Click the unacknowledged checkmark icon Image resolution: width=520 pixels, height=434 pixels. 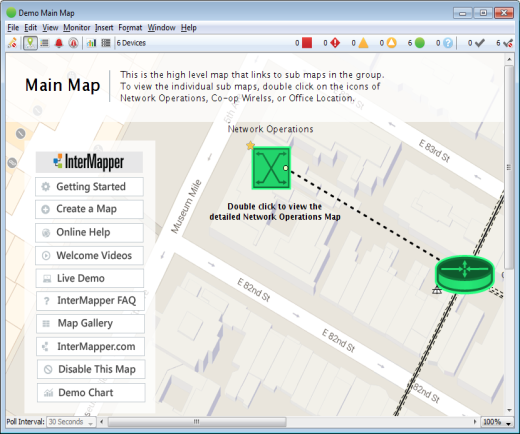pyautogui.click(x=508, y=43)
